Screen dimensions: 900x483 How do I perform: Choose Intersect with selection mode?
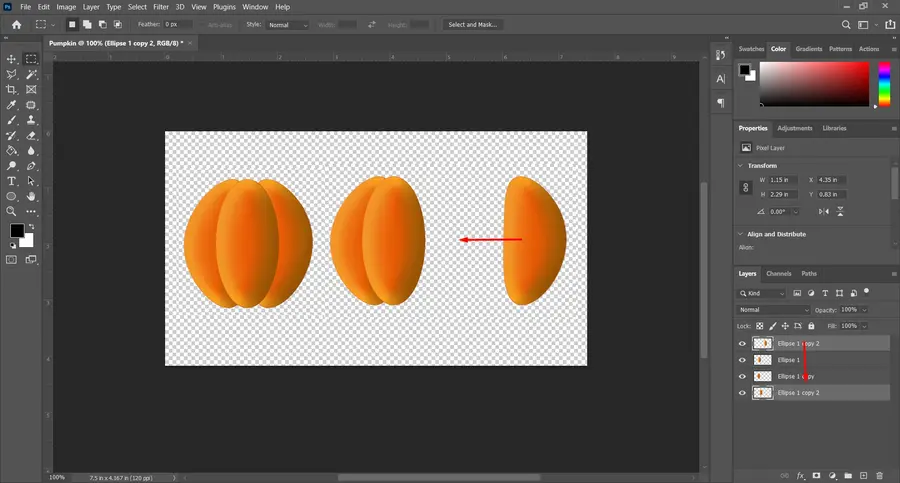click(118, 25)
